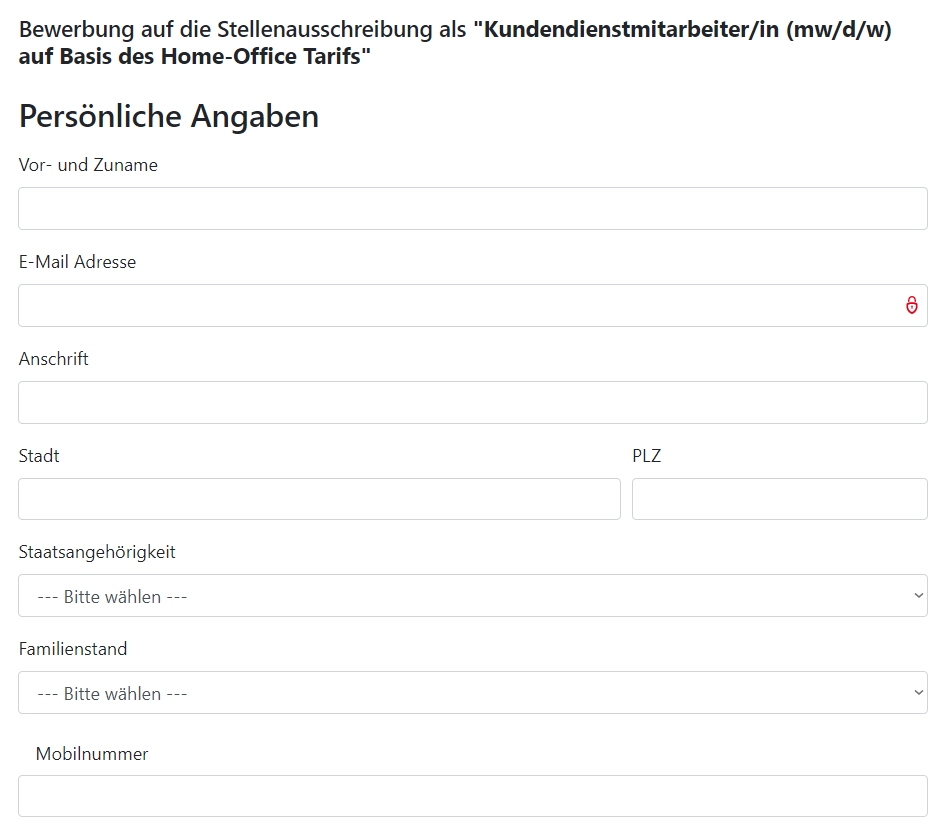Click into the E-Mail Adresse input box
951x829 pixels.
point(472,306)
